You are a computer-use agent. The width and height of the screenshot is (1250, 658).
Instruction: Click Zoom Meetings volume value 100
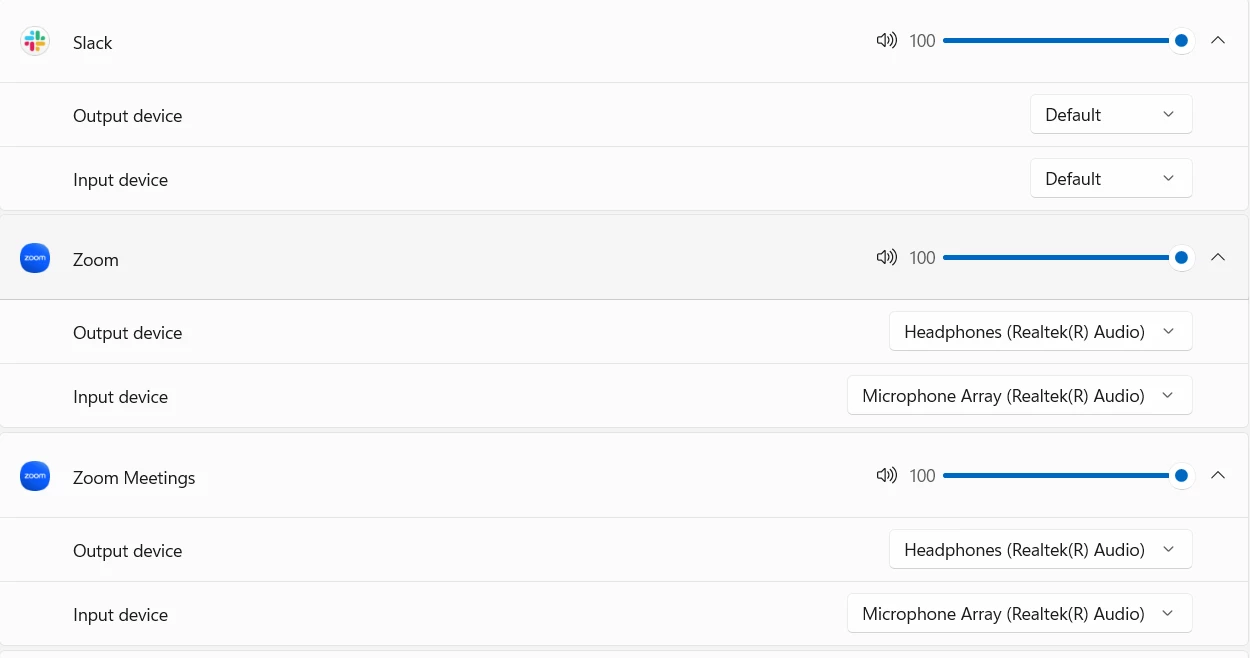(922, 476)
